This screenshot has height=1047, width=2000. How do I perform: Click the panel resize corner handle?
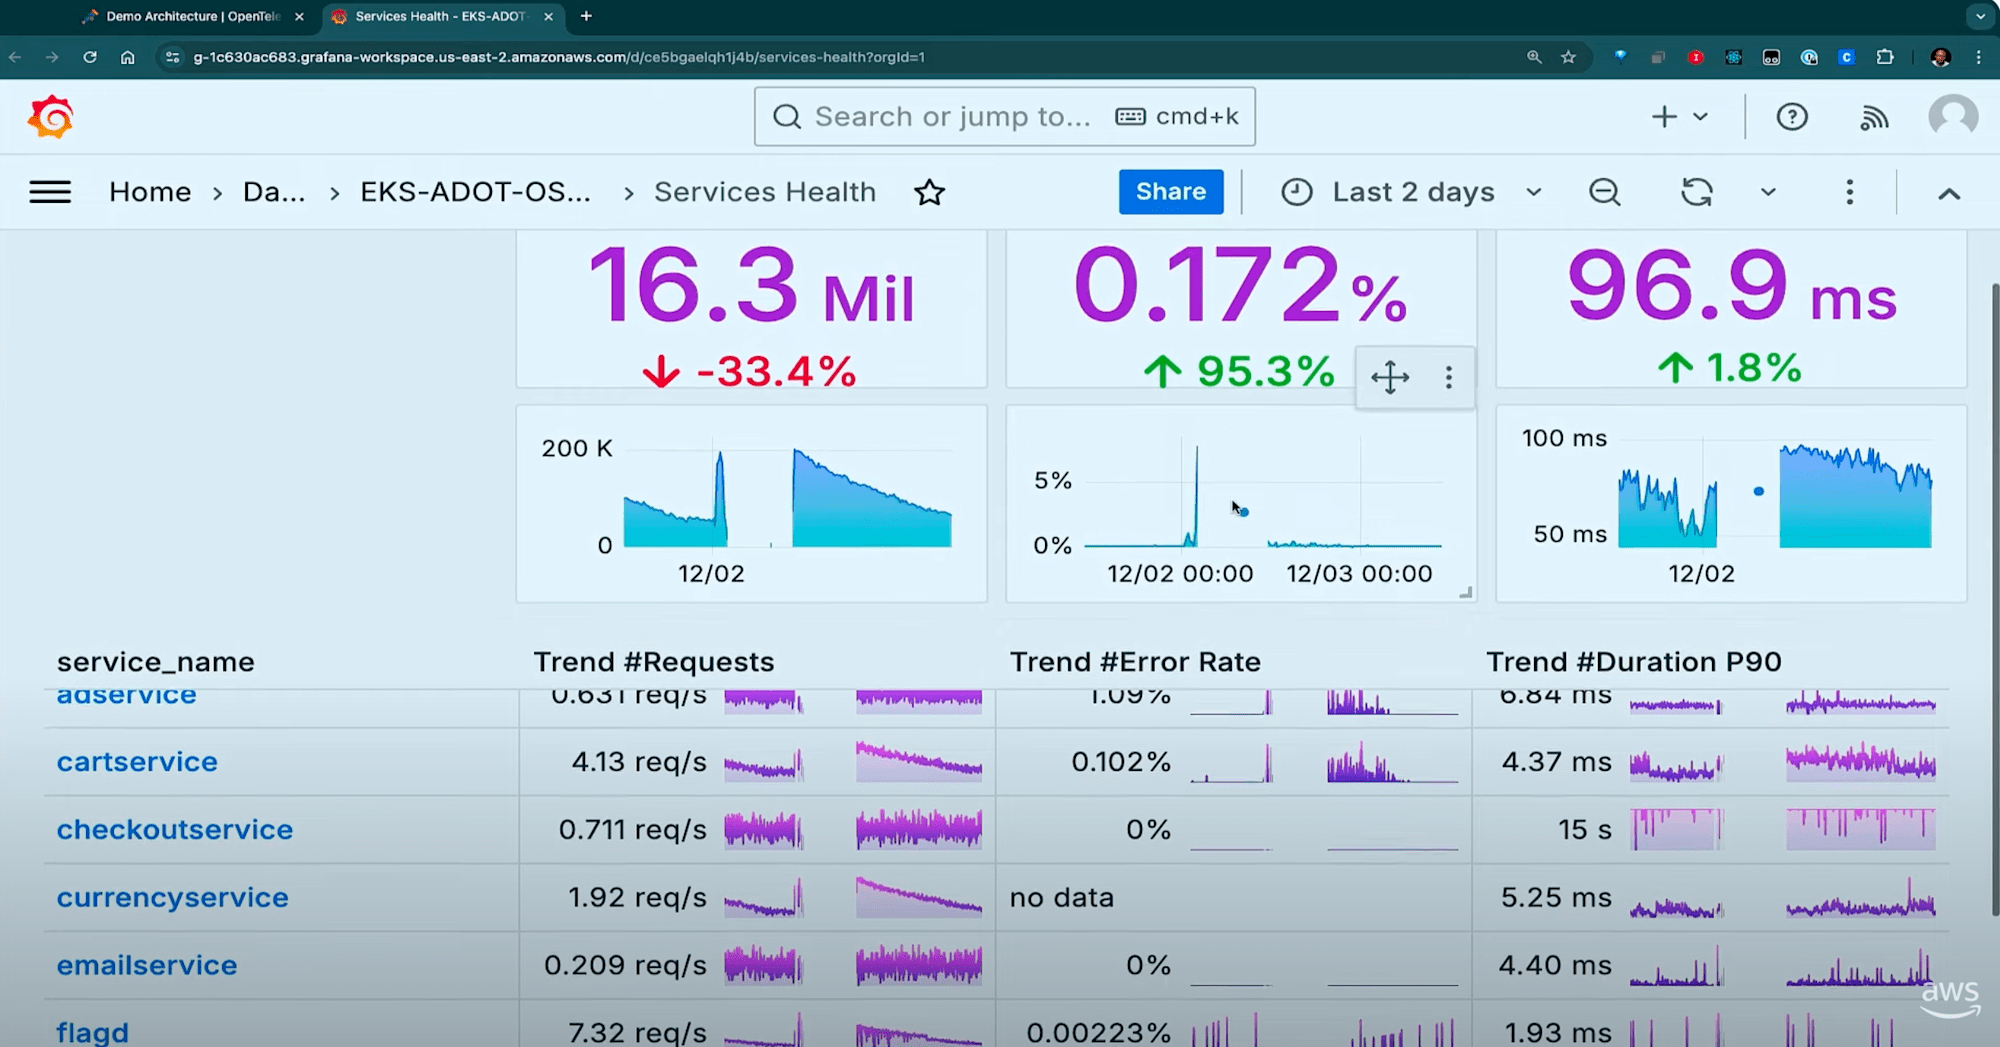1465,592
